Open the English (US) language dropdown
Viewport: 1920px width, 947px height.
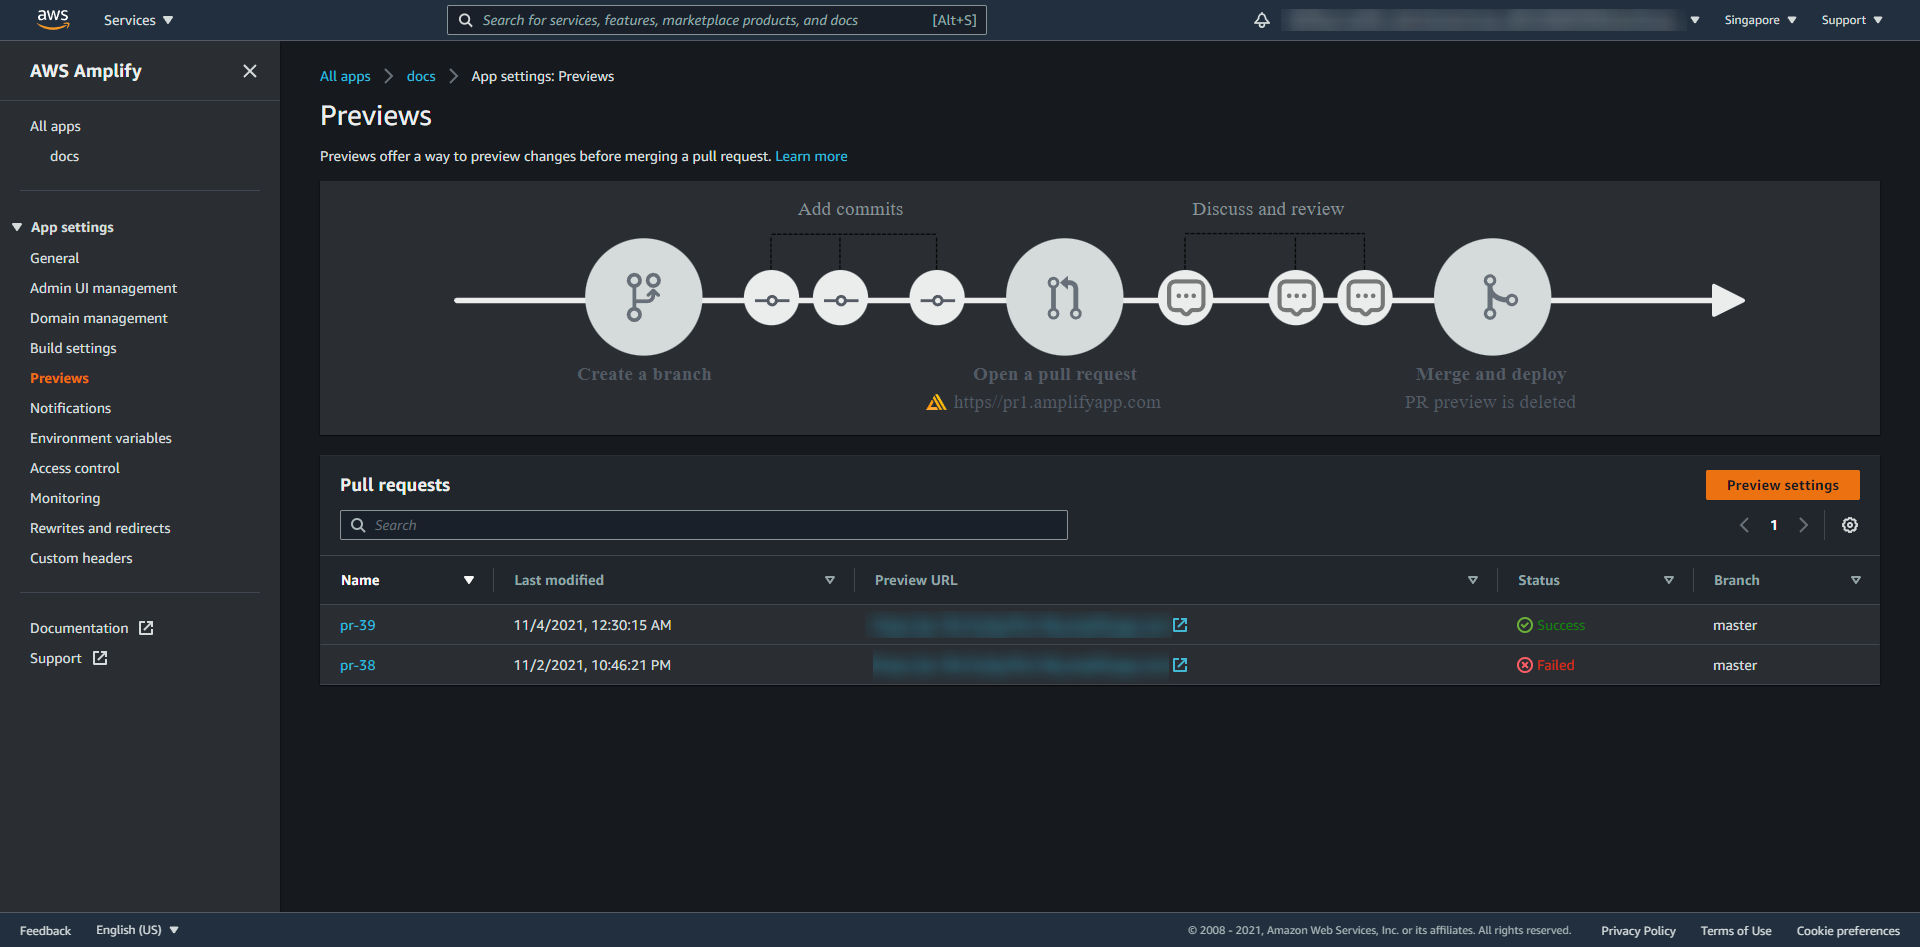tap(137, 929)
